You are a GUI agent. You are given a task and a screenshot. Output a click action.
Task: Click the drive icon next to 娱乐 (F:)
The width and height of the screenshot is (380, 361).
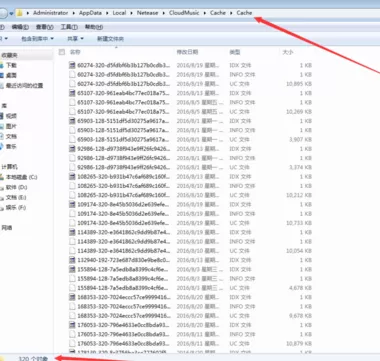click(x=2, y=208)
